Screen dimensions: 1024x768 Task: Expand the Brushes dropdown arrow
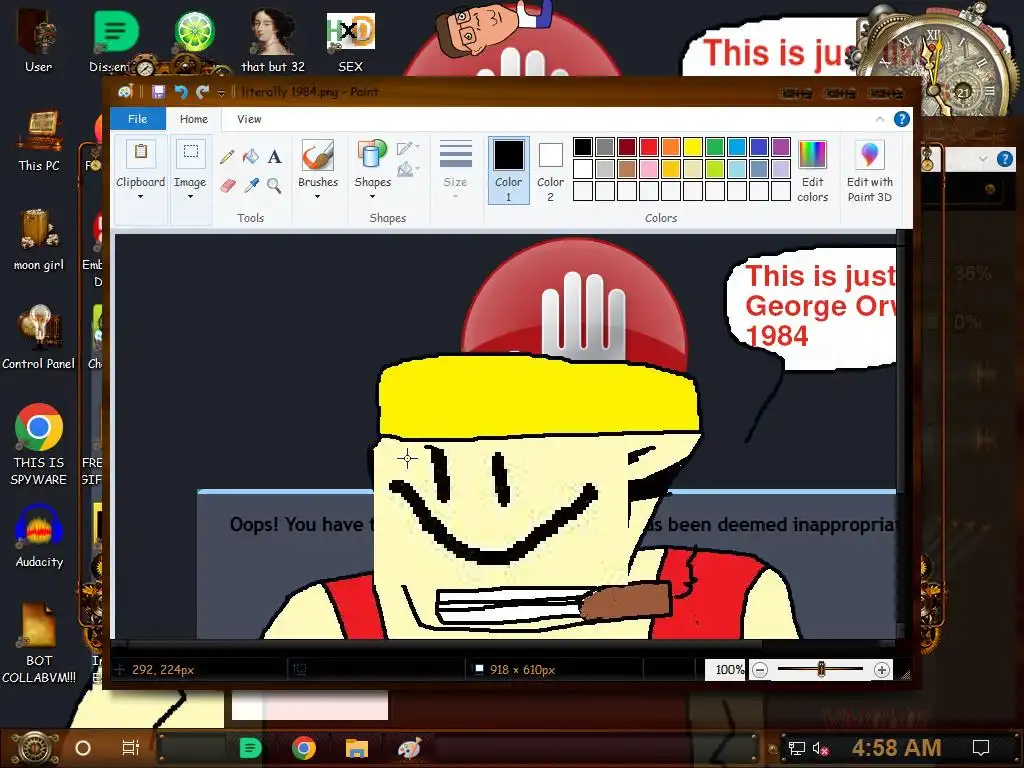click(x=317, y=197)
